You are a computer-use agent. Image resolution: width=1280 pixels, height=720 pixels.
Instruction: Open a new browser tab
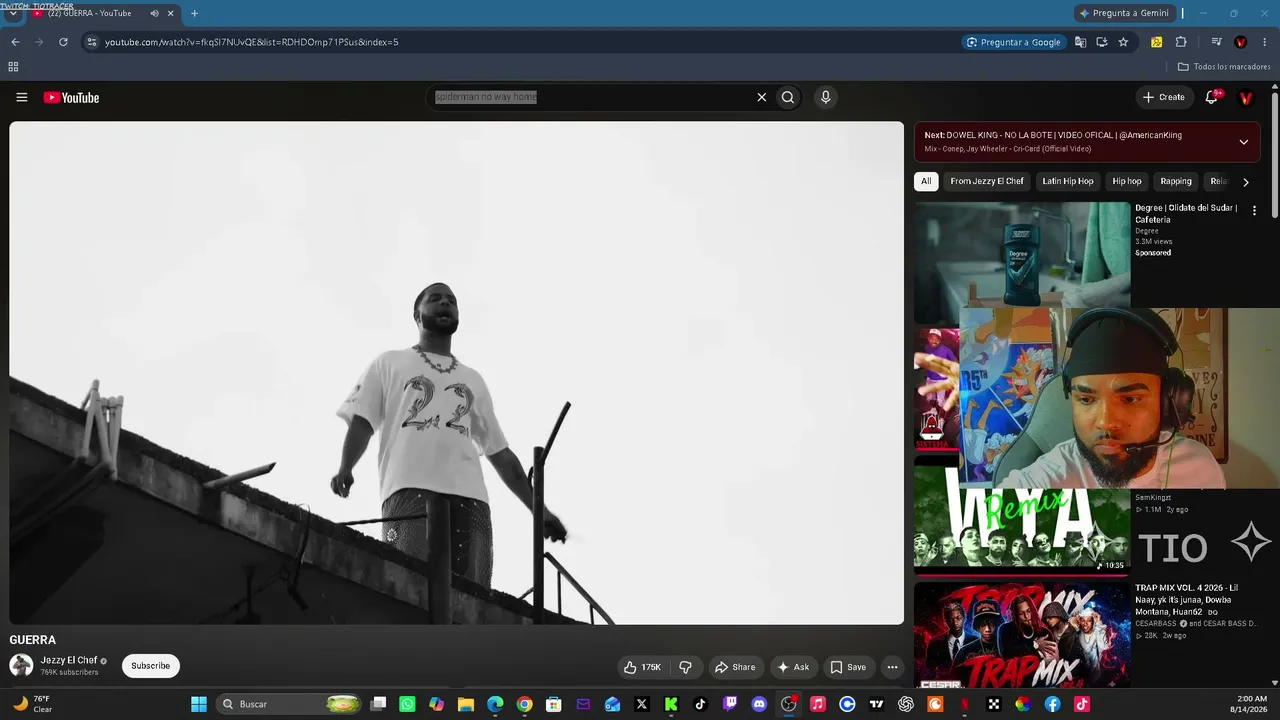(194, 13)
